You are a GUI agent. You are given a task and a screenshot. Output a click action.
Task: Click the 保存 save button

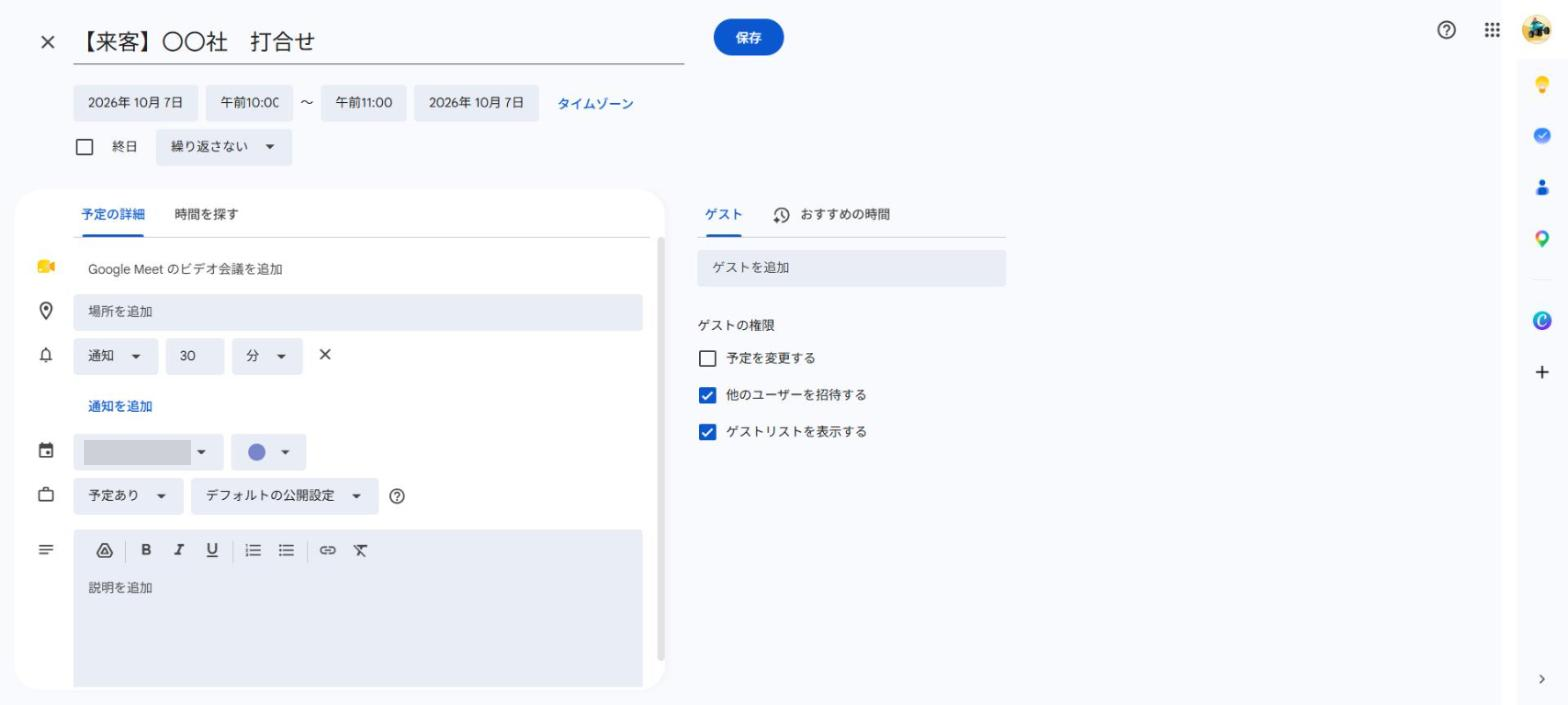(x=749, y=37)
